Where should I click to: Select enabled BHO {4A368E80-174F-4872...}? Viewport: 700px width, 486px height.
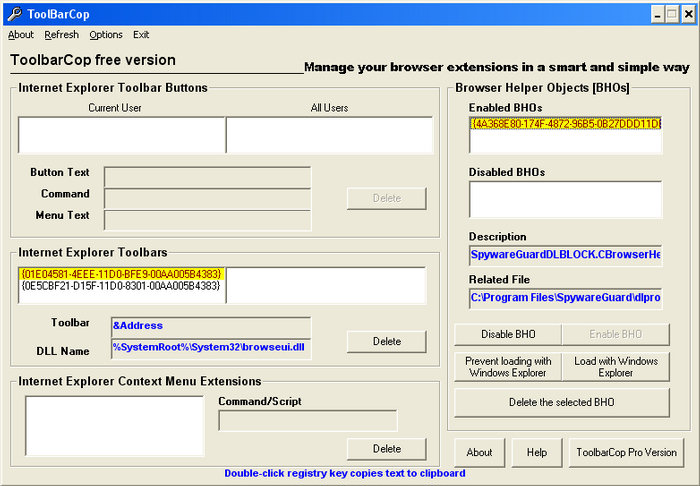[x=566, y=124]
